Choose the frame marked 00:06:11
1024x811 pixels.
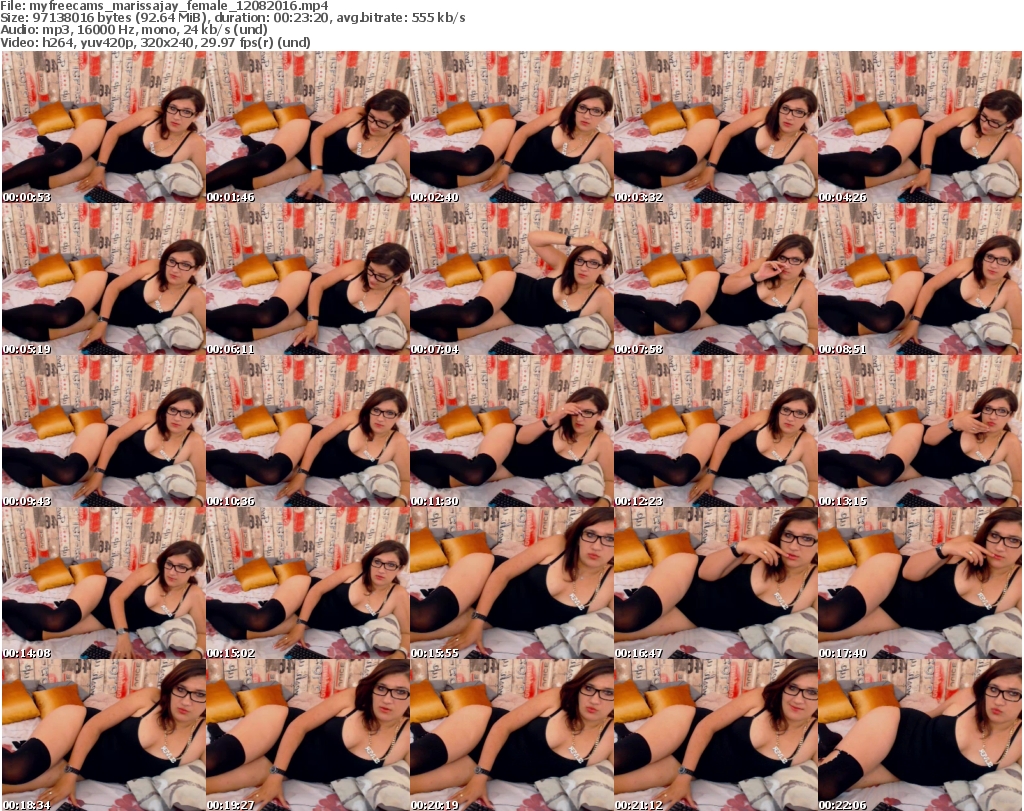[308, 279]
